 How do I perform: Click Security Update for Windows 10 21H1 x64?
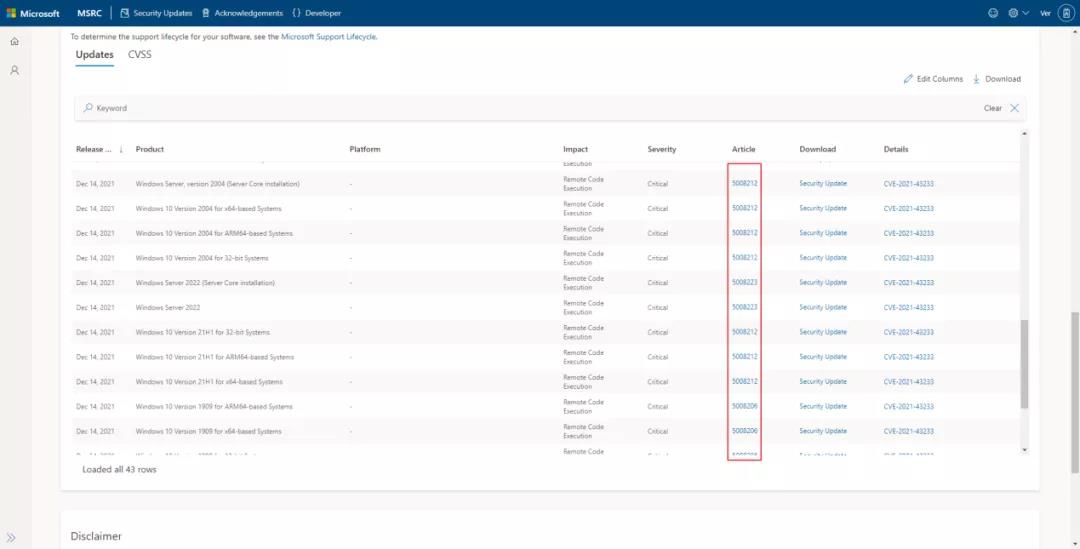pos(822,382)
